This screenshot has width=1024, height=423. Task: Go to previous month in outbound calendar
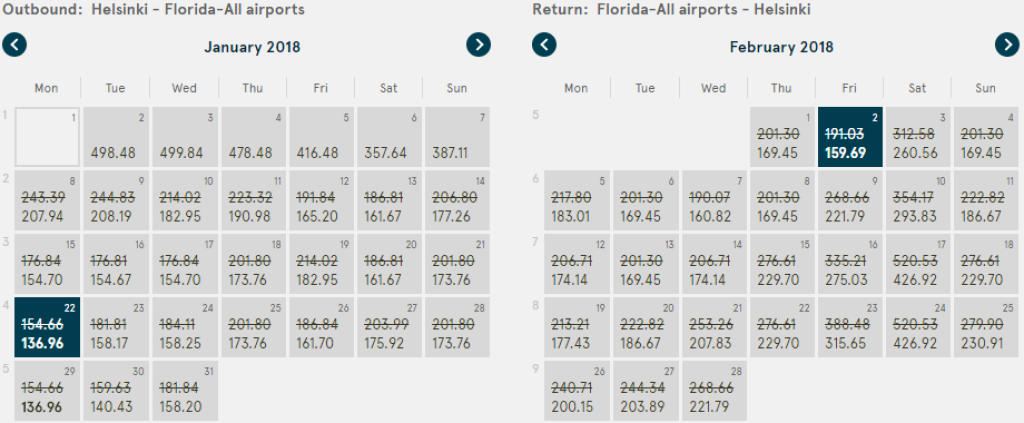coord(15,45)
